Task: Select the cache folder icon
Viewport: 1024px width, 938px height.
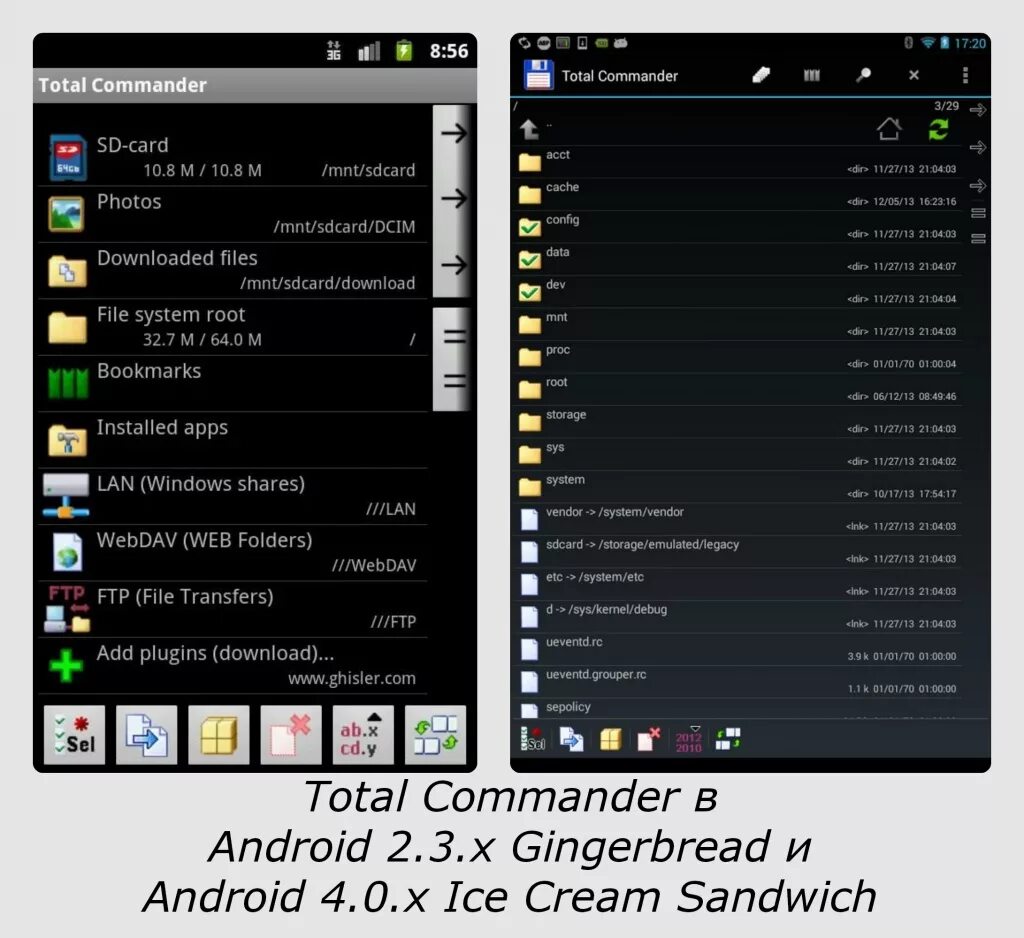Action: point(530,194)
